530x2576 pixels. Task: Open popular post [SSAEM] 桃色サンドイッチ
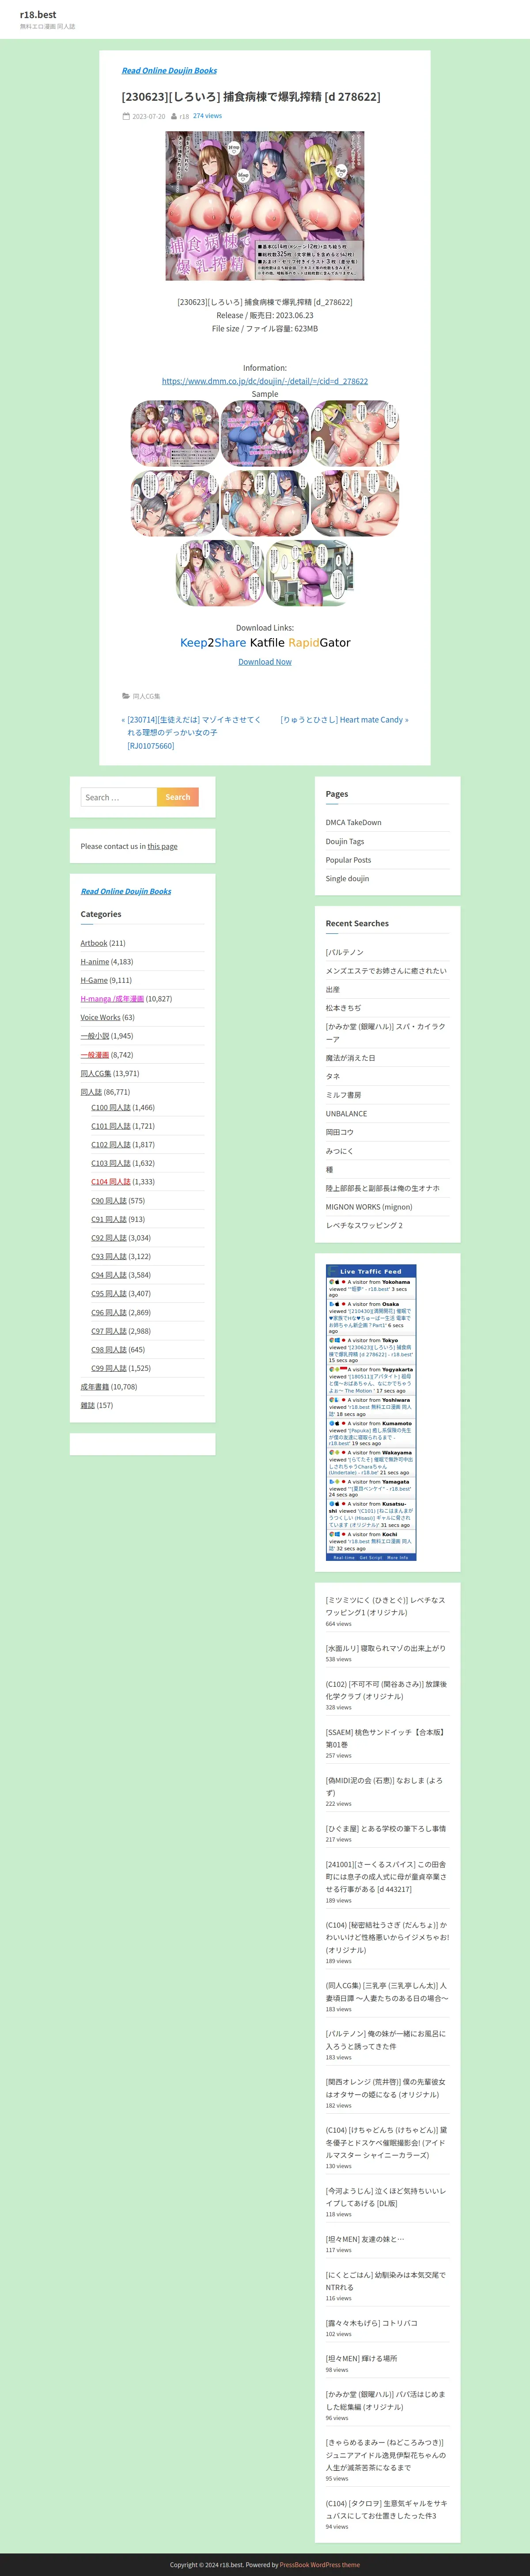(x=385, y=1738)
